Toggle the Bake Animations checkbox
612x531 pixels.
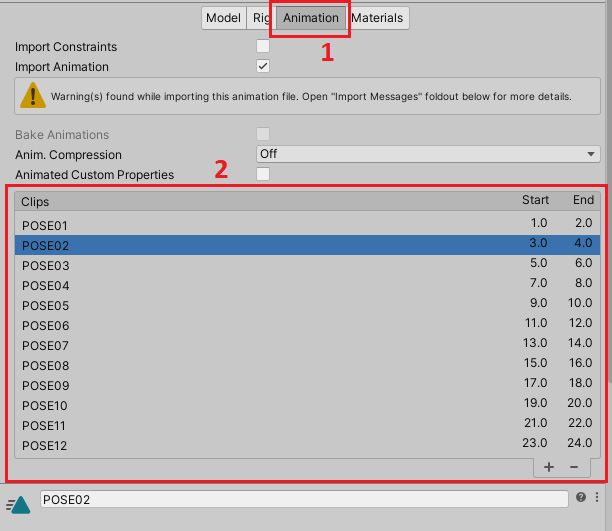click(x=263, y=134)
